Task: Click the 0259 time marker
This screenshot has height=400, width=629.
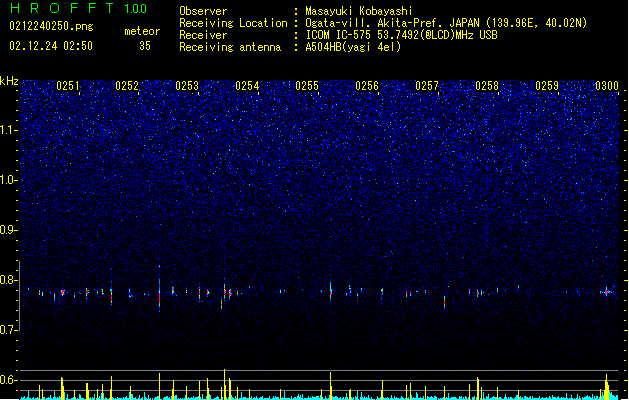Action: 547,86
